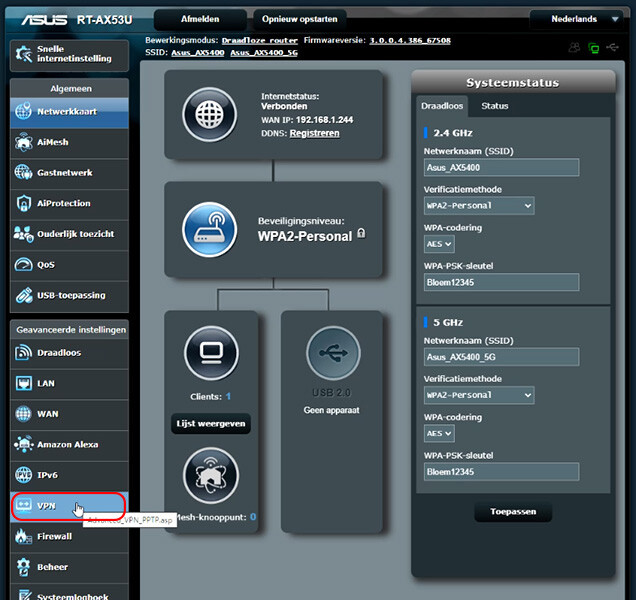Click the Clients count number 1

coord(228,396)
